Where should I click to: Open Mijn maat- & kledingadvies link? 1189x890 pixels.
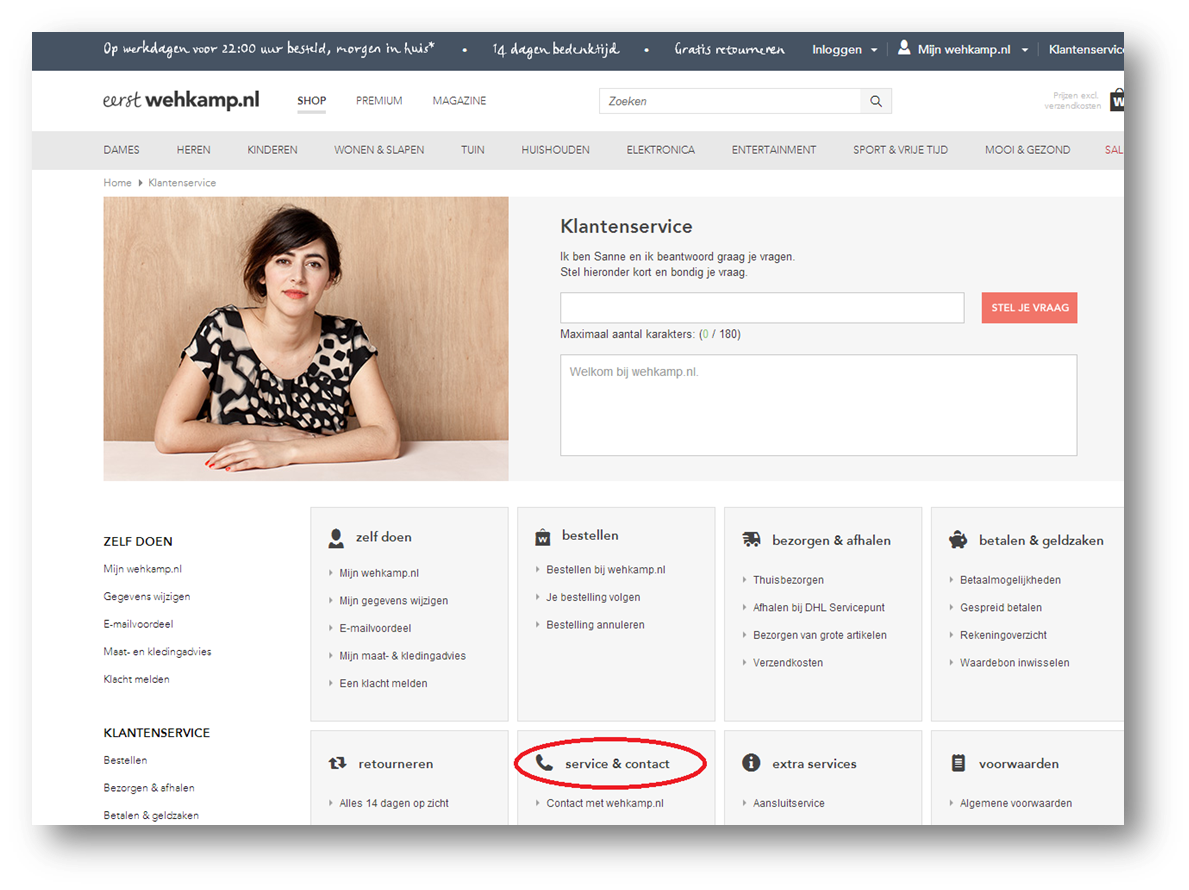click(403, 656)
